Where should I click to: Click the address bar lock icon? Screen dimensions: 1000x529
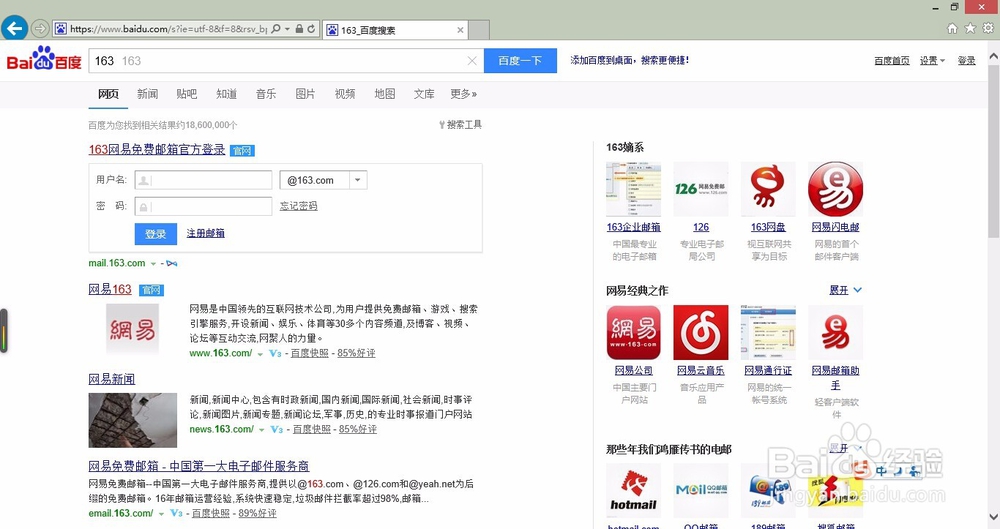coord(299,29)
